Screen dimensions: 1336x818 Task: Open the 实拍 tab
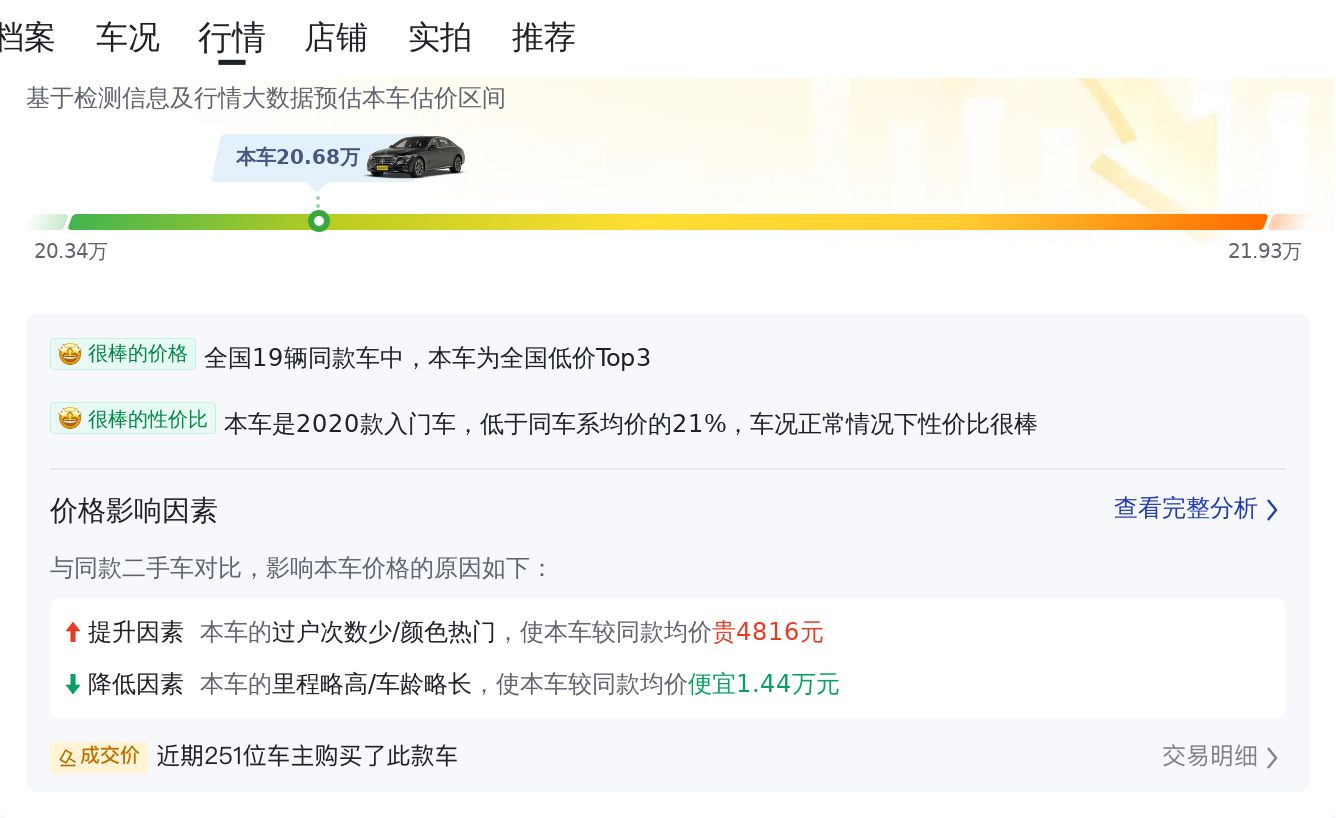pyautogui.click(x=439, y=38)
